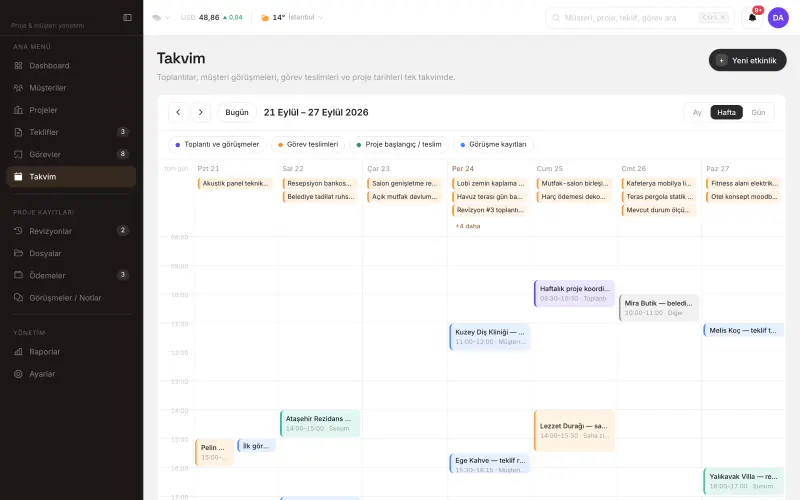Open Müşteriler menu item
Viewport: 800px width, 500px height.
(x=71, y=88)
